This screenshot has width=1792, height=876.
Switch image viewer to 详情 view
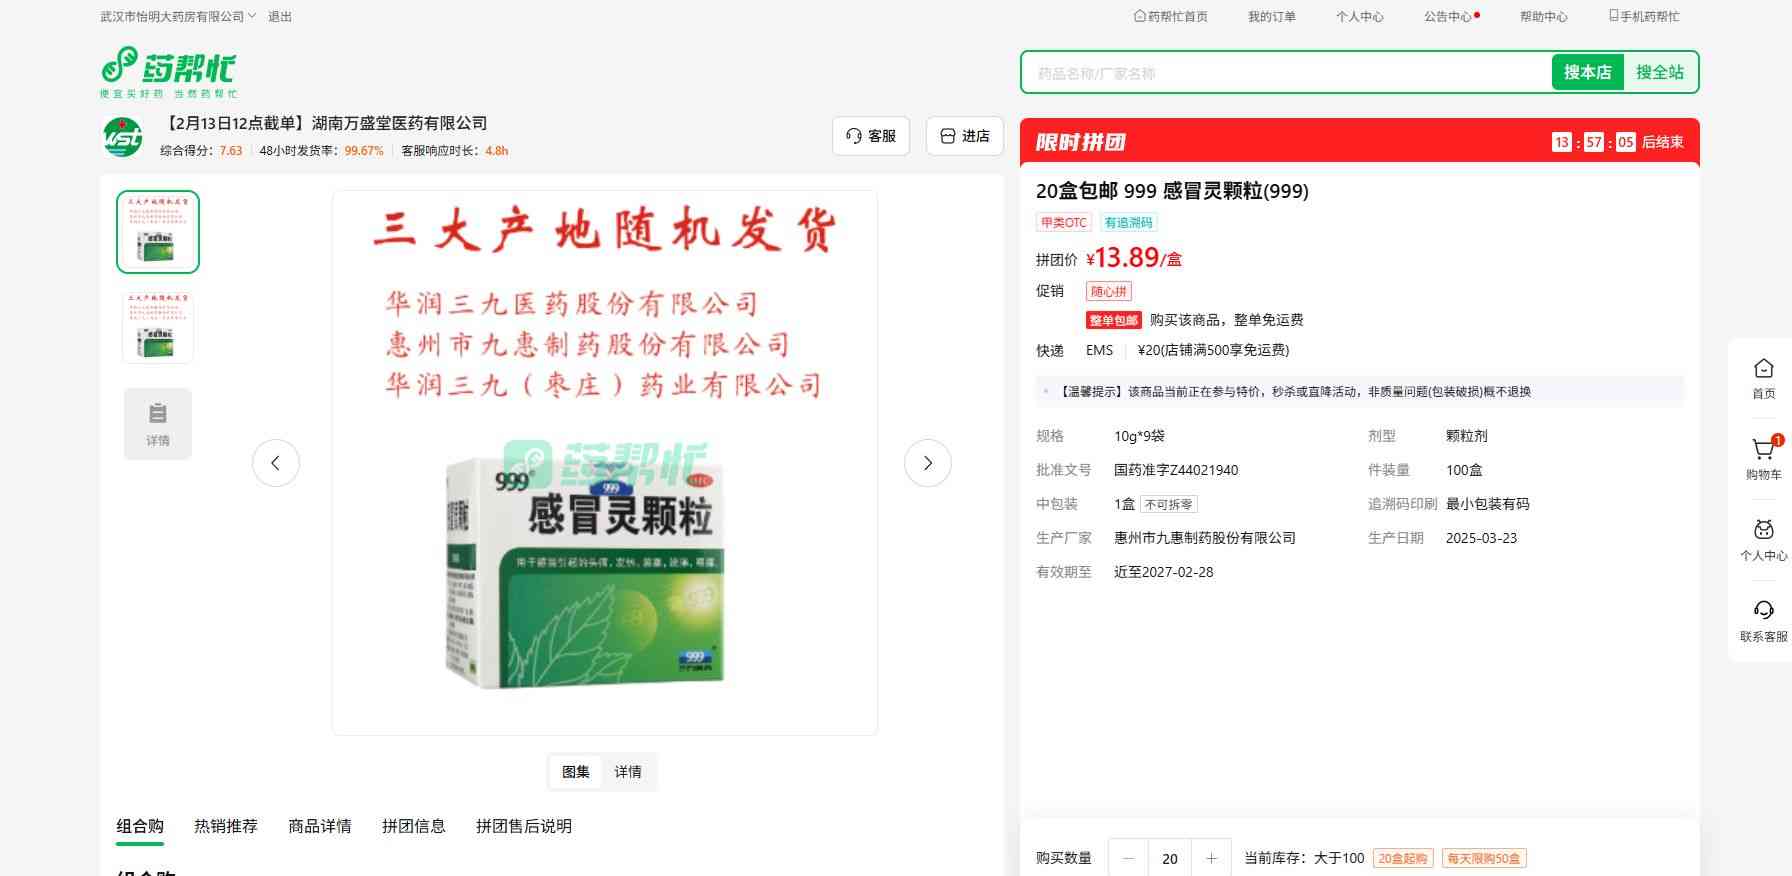628,772
